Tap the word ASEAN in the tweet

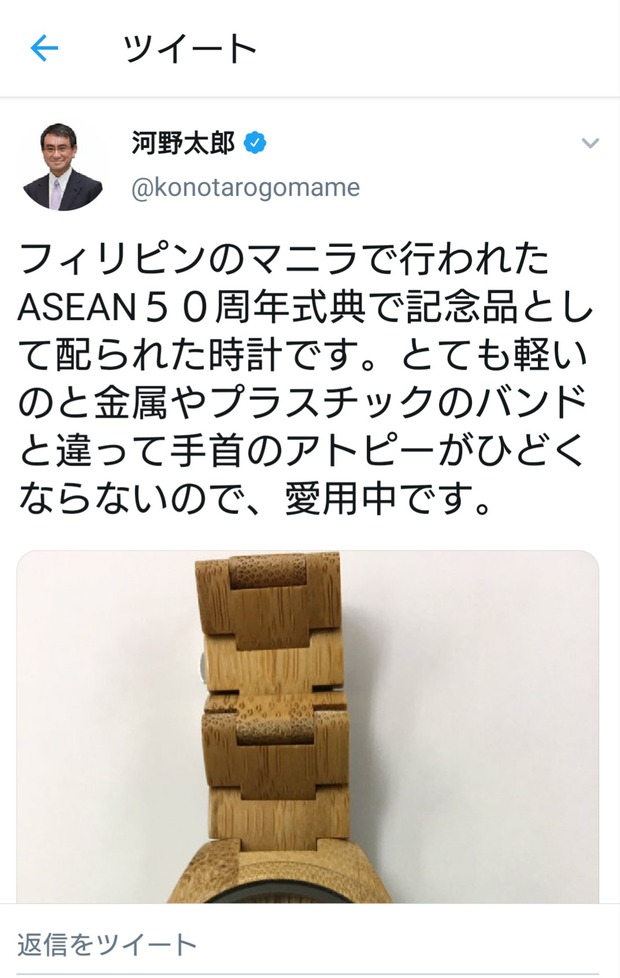[77, 308]
